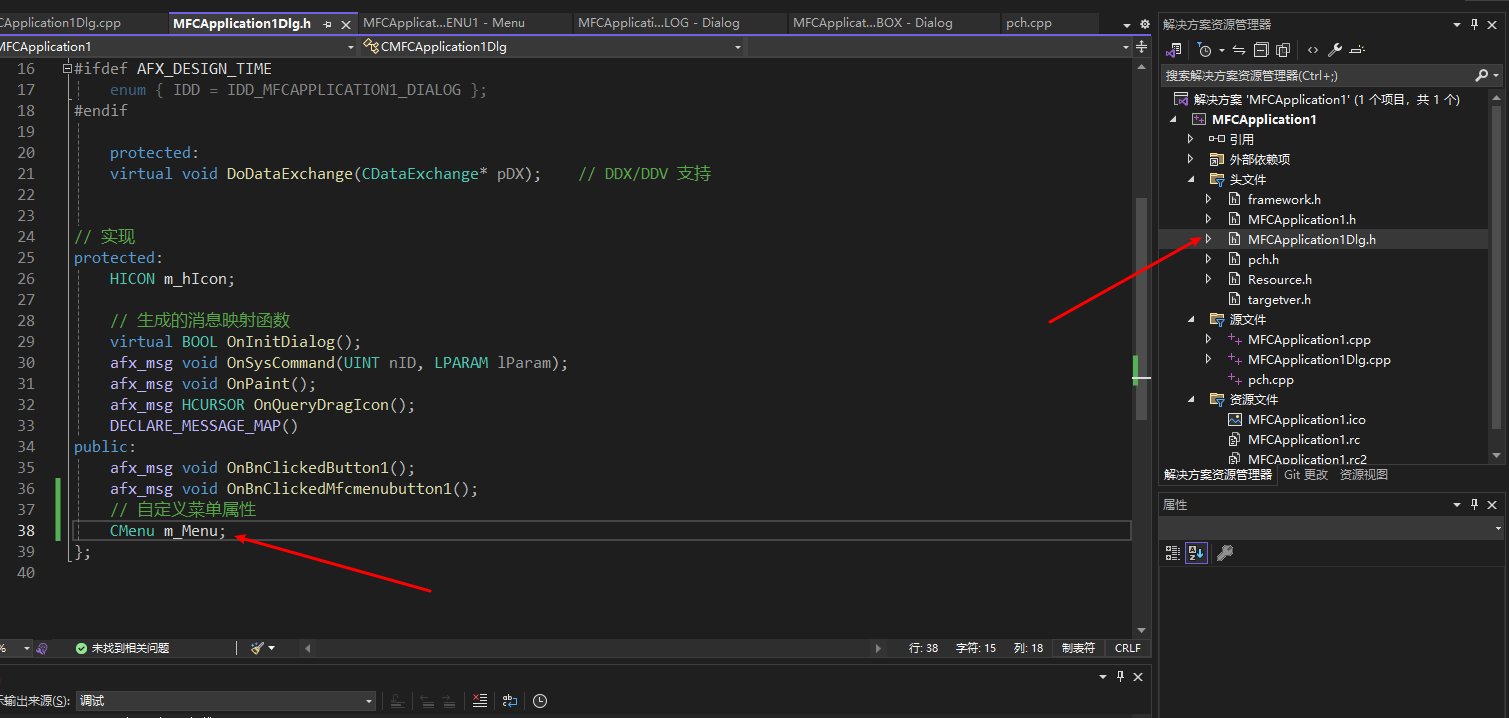Click the show all files icon
The height and width of the screenshot is (718, 1509).
pyautogui.click(x=1283, y=49)
